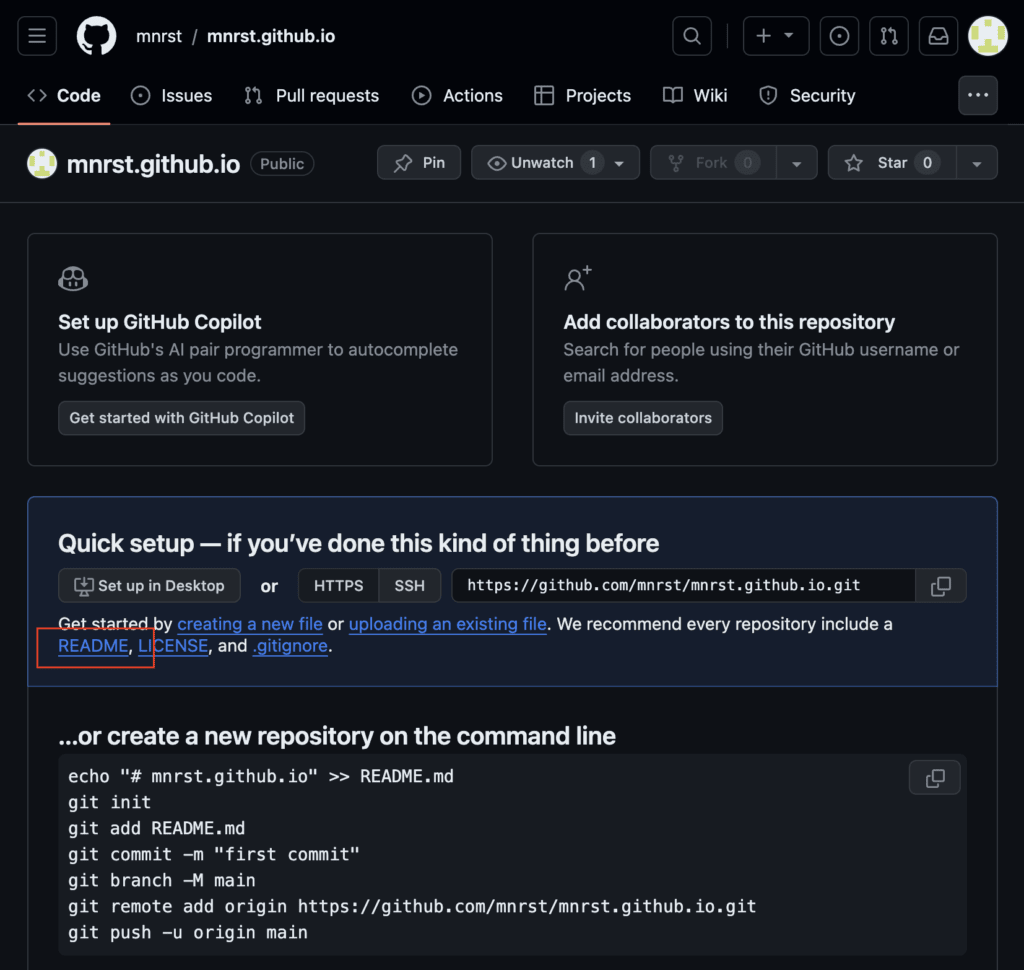The height and width of the screenshot is (970, 1024).
Task: Open the issues shortcut in header
Action: tap(839, 36)
